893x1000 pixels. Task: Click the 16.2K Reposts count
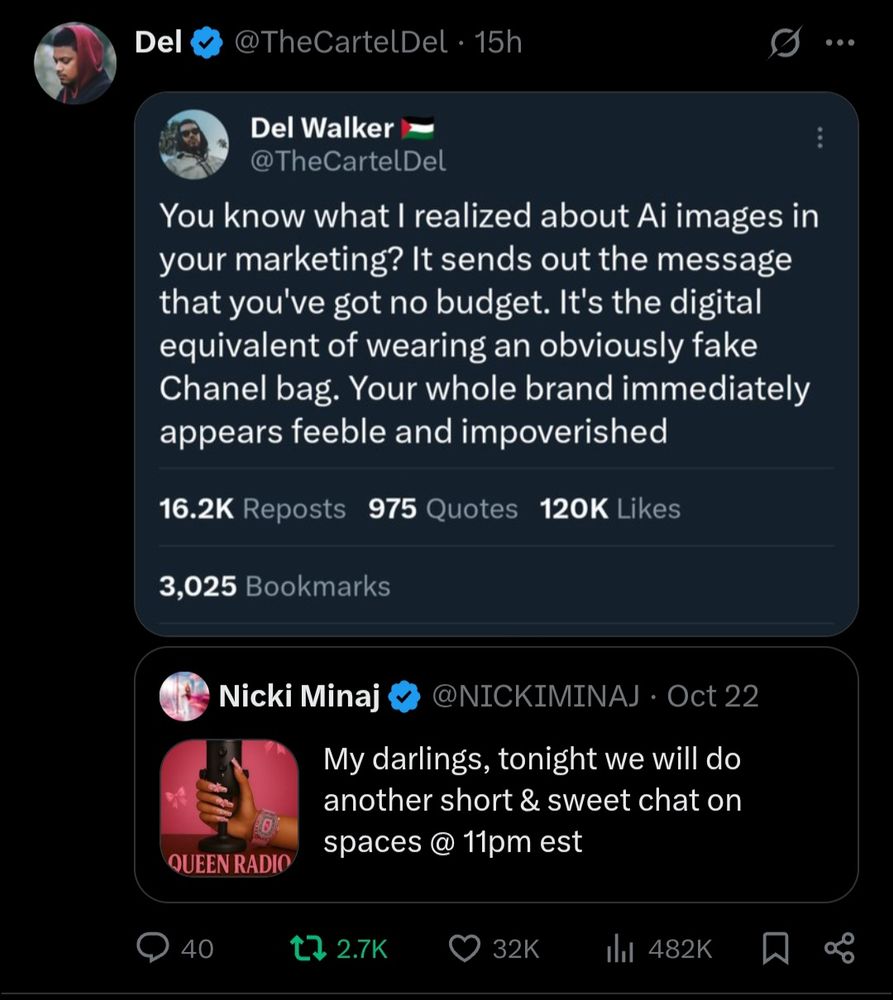[252, 509]
